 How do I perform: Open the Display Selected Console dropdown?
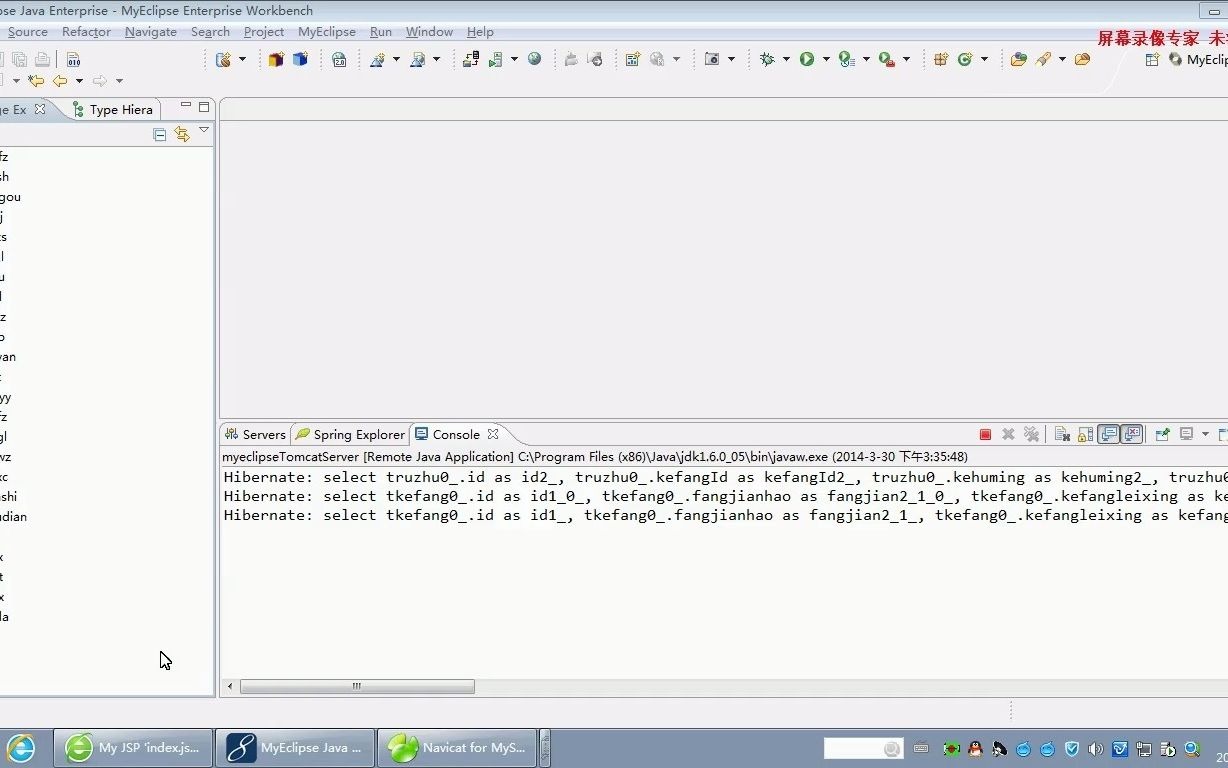(1205, 434)
